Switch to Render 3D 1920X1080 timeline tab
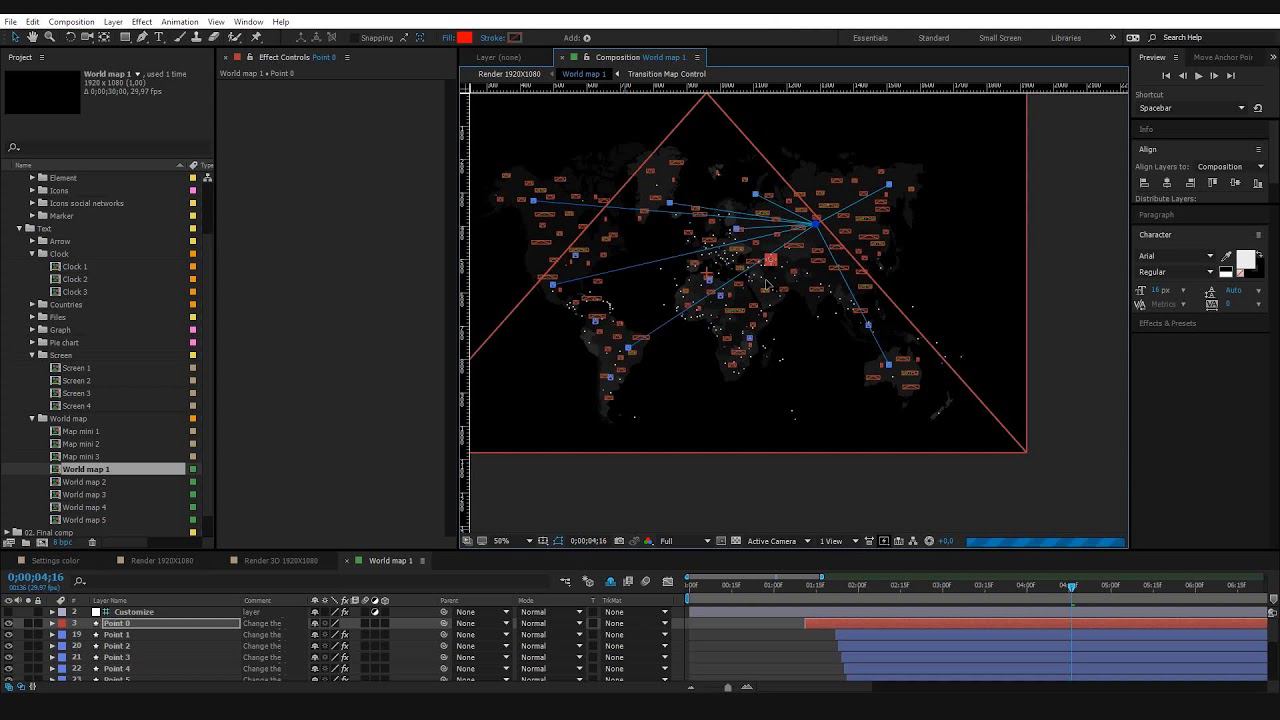The width and height of the screenshot is (1280, 720). tap(280, 561)
